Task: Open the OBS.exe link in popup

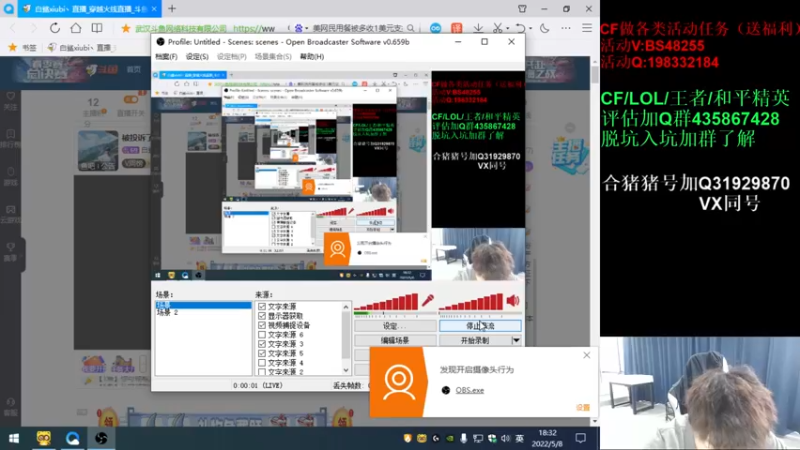Action: point(470,390)
